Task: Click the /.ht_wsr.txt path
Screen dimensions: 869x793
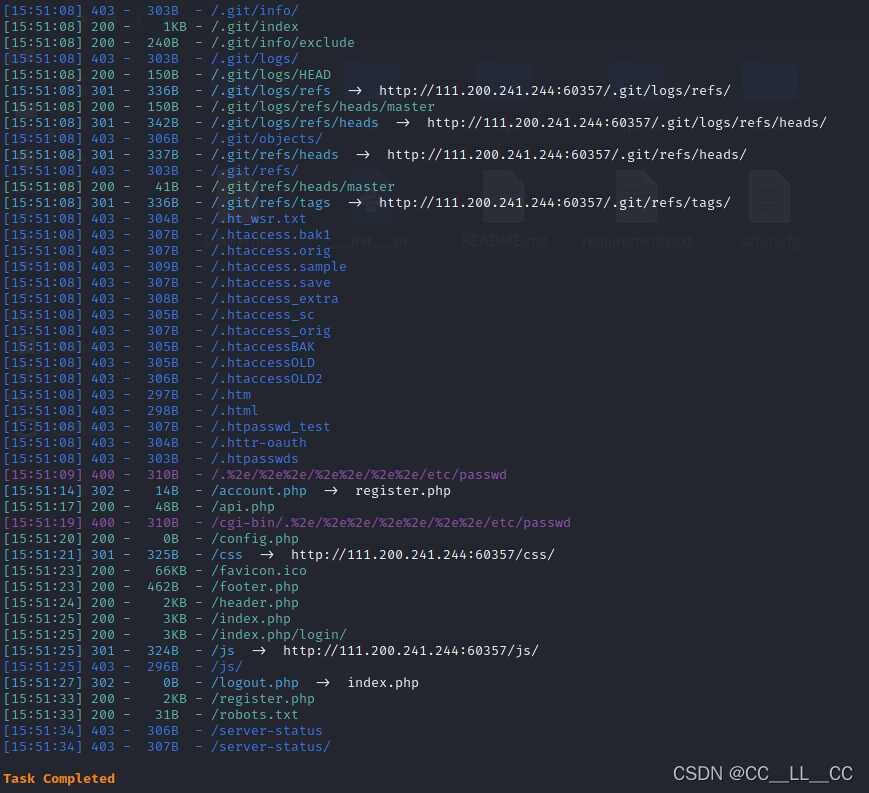Action: pos(259,219)
